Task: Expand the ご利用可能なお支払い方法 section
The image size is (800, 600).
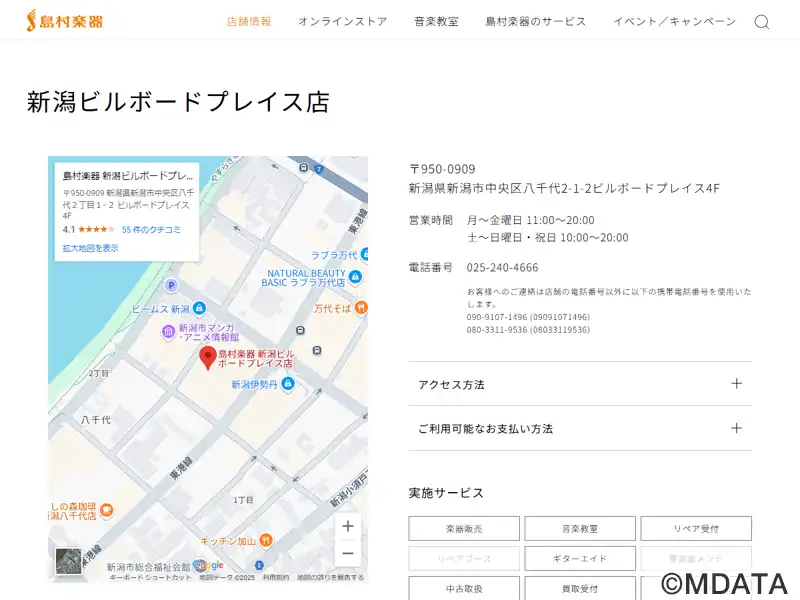Action: 580,429
